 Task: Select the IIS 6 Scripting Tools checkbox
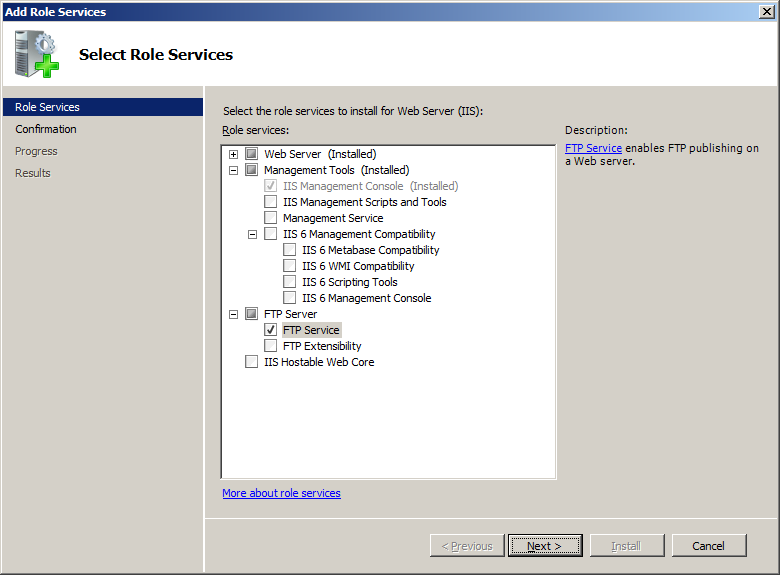pyautogui.click(x=290, y=282)
